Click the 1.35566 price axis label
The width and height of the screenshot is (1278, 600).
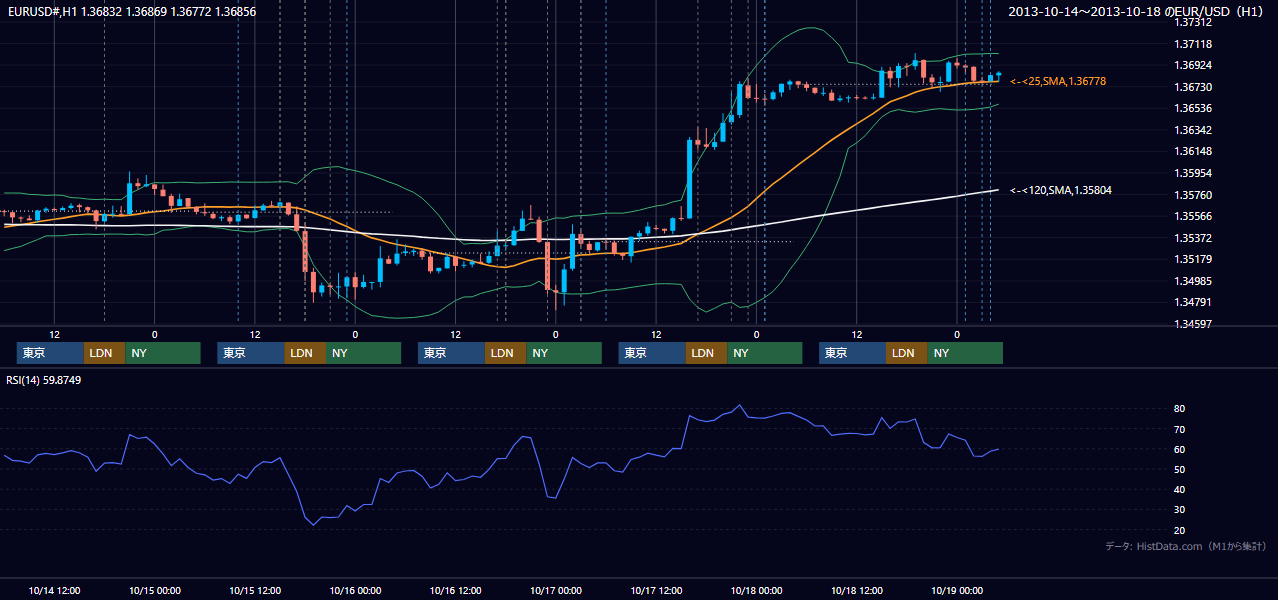(1193, 216)
